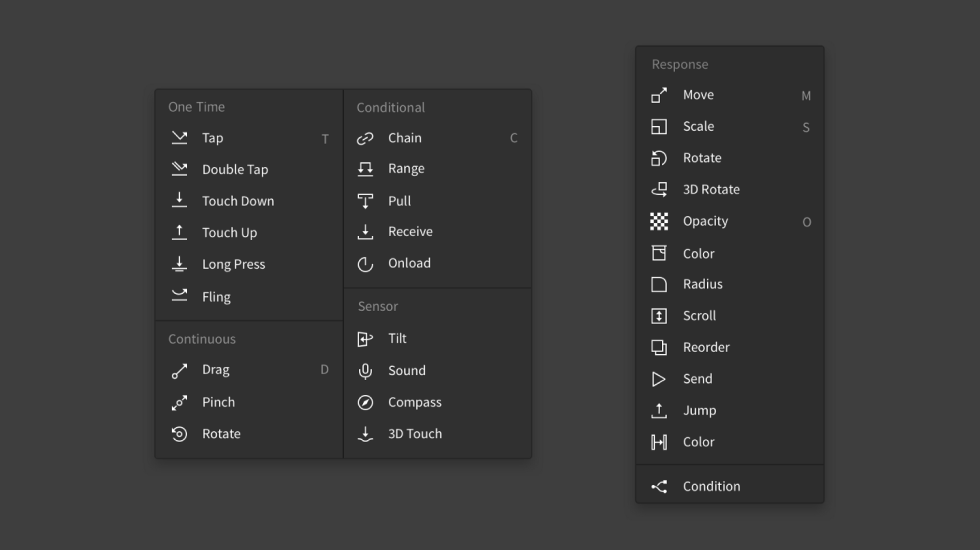Pick the Touch Up arrow icon

[179, 232]
